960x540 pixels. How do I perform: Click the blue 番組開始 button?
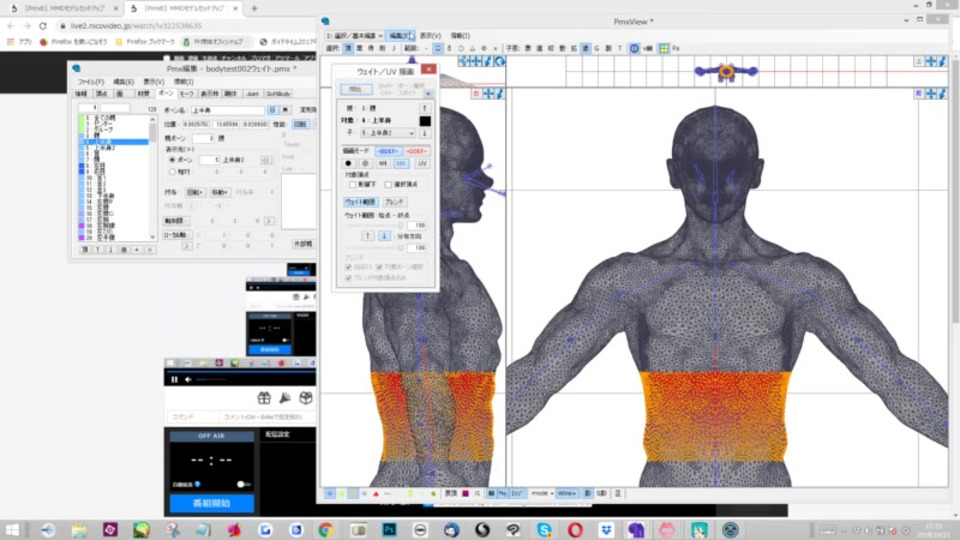click(211, 503)
